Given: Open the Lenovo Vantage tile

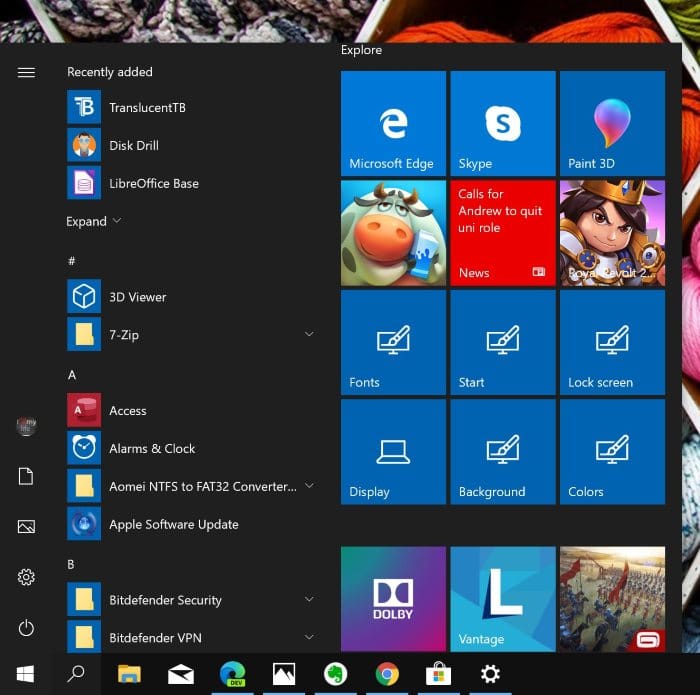Looking at the screenshot, I should click(503, 599).
